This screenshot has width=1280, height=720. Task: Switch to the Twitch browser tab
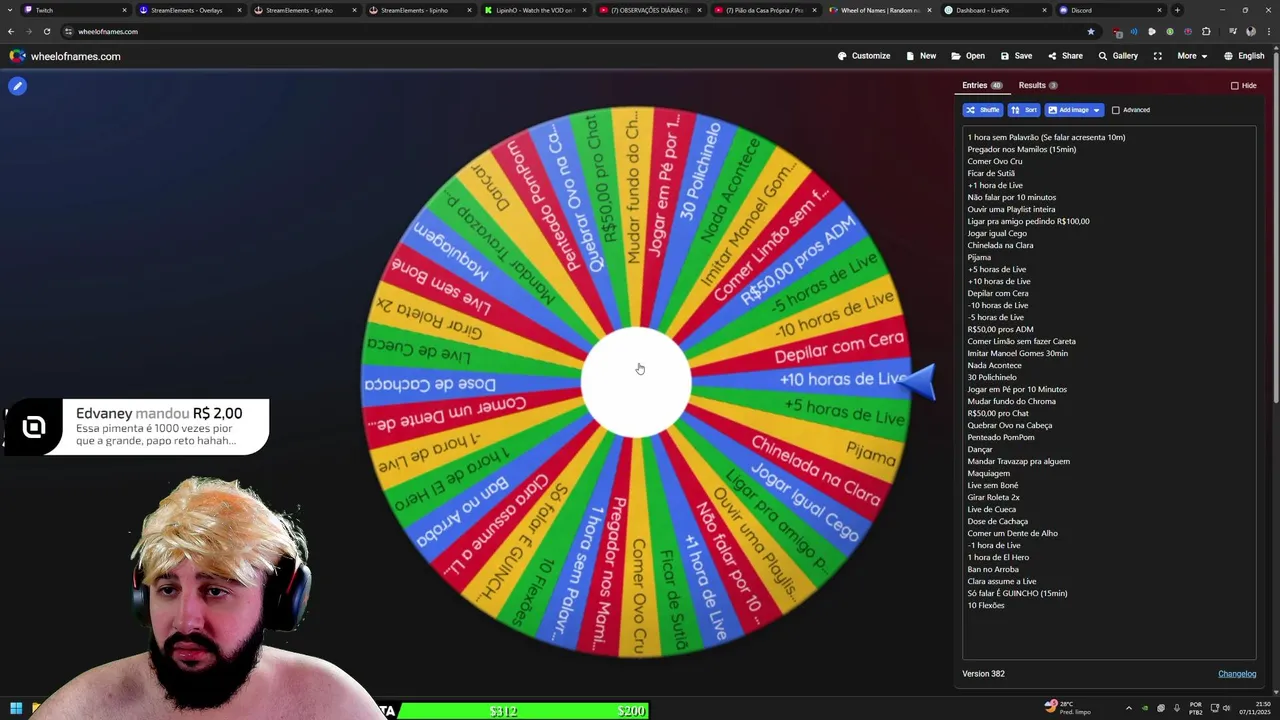(x=73, y=10)
